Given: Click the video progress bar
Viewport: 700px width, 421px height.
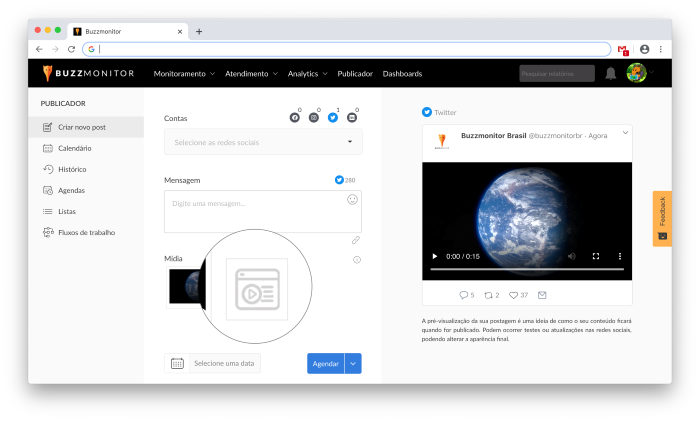Looking at the screenshot, I should tap(526, 269).
